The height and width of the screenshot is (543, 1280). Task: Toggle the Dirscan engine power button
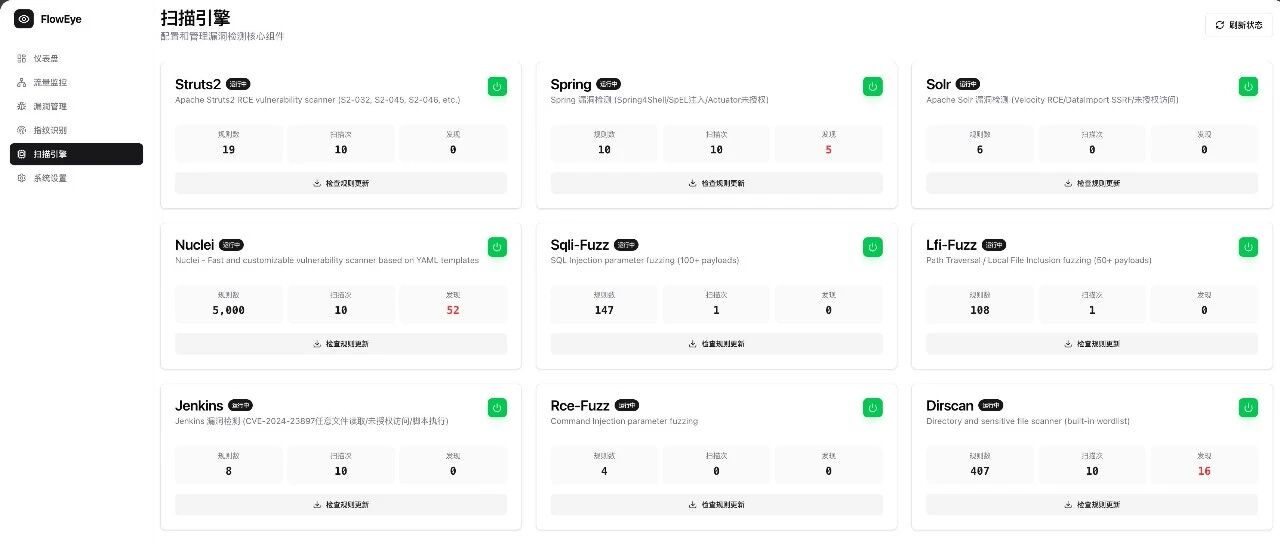(1248, 407)
